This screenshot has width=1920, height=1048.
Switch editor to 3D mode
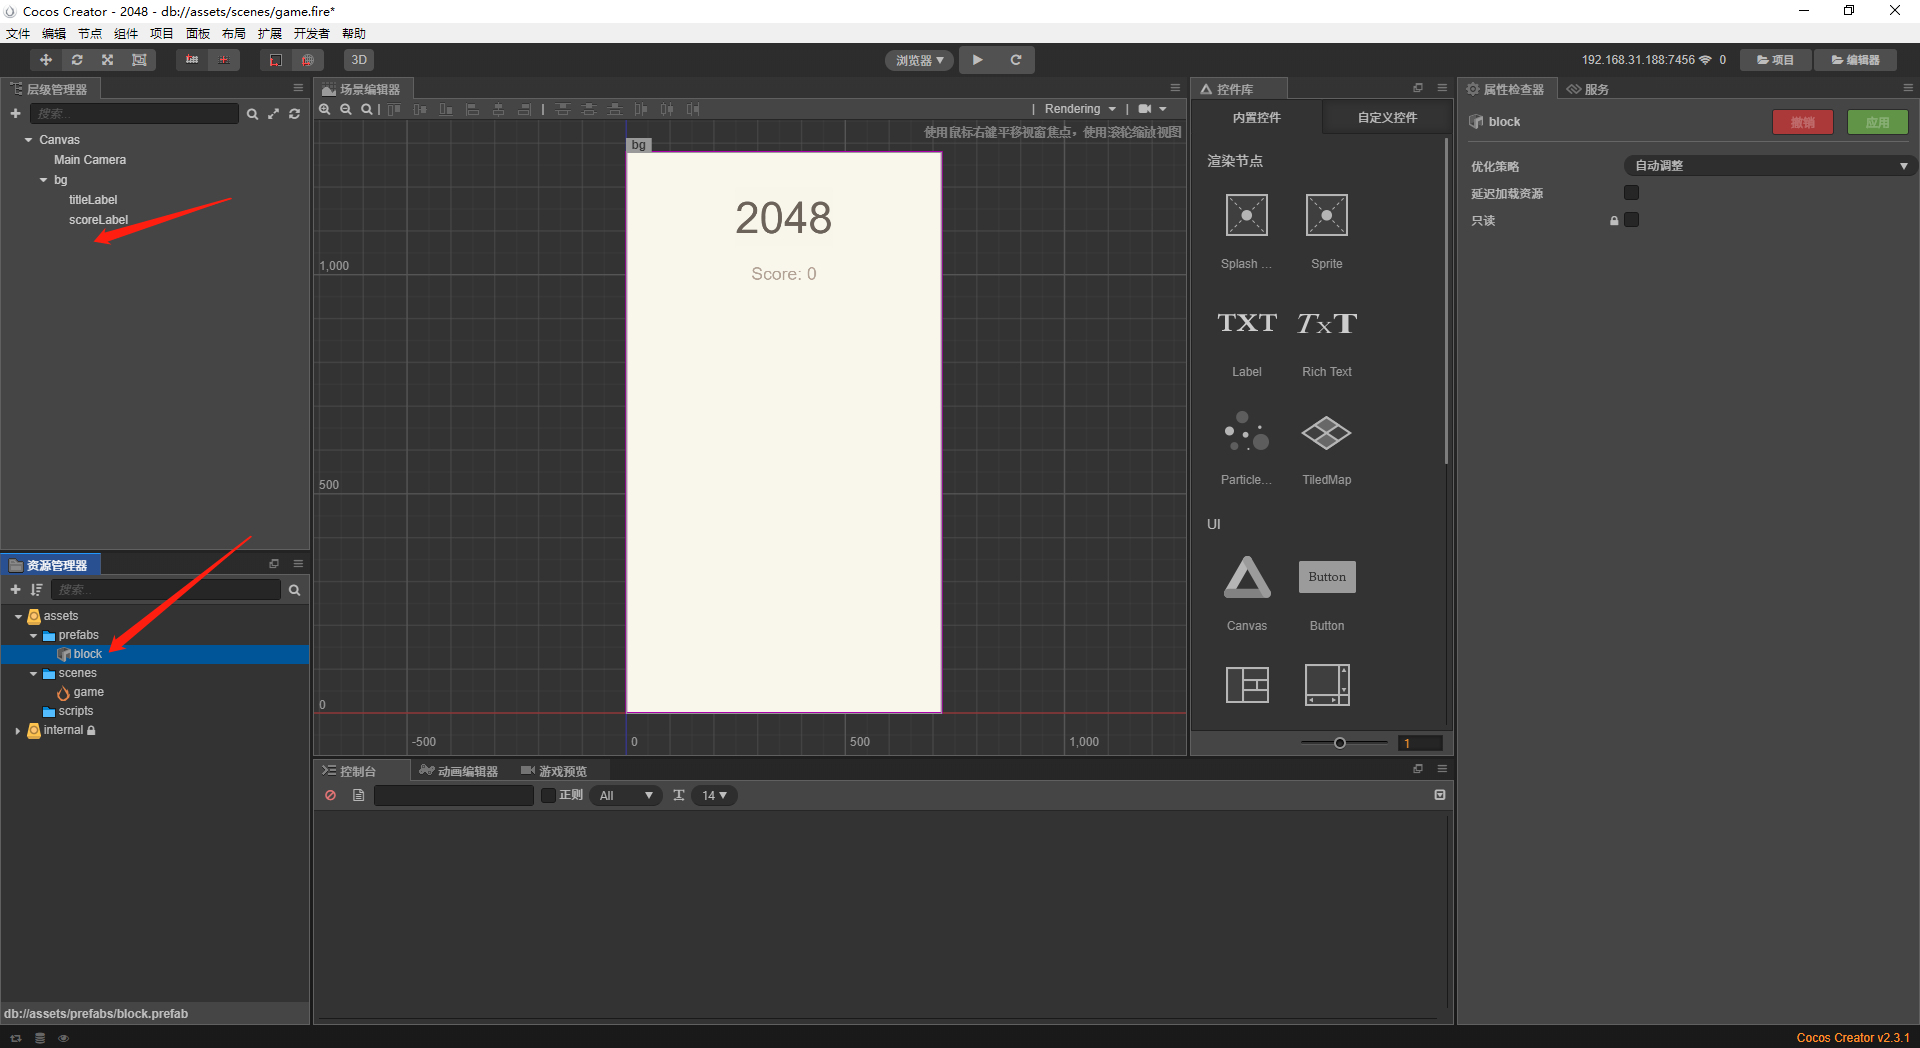coord(358,60)
